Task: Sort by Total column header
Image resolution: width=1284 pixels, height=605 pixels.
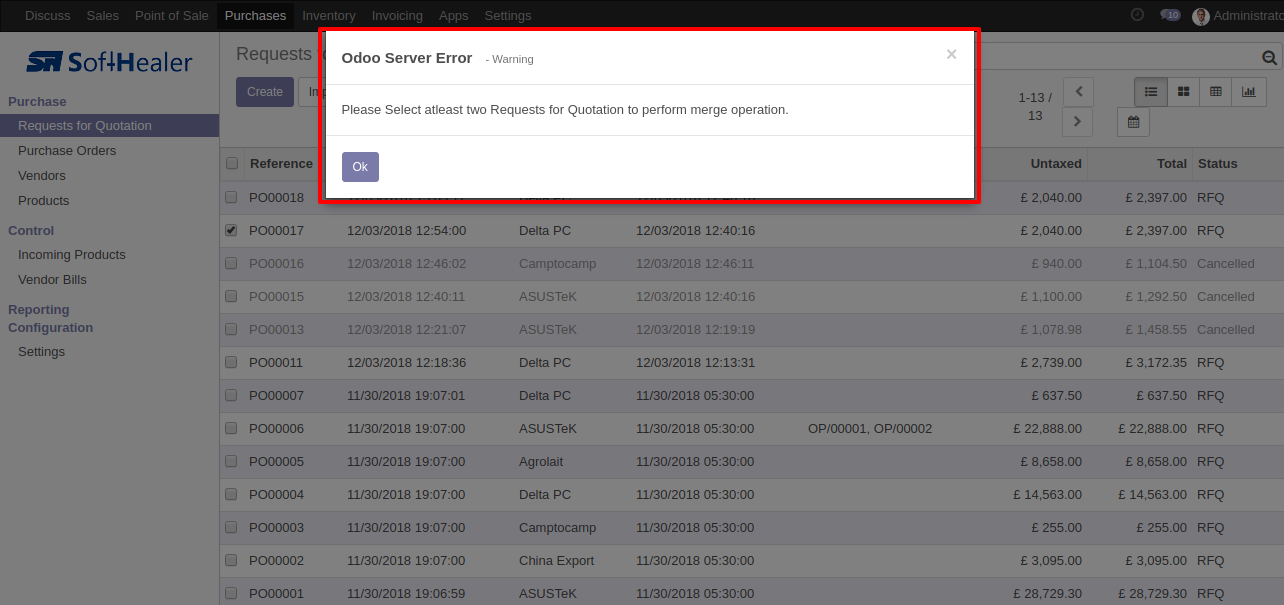Action: 1171,163
